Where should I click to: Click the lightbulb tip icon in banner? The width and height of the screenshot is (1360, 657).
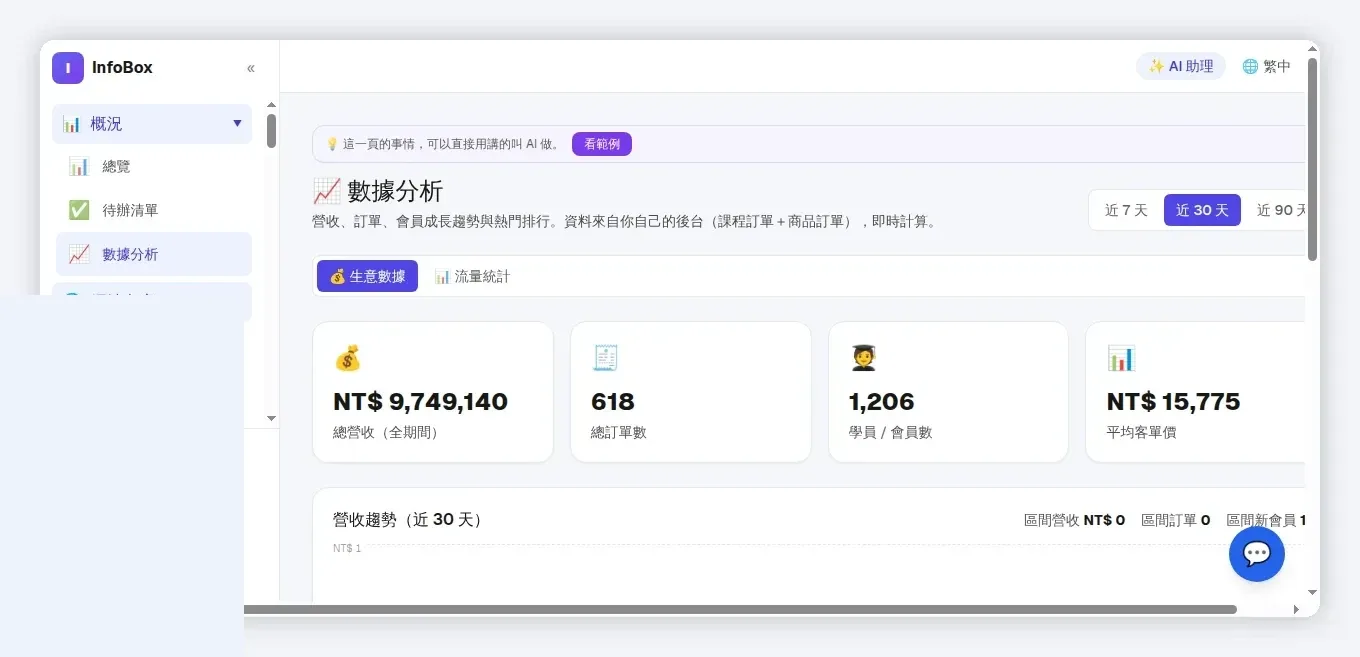pyautogui.click(x=332, y=144)
